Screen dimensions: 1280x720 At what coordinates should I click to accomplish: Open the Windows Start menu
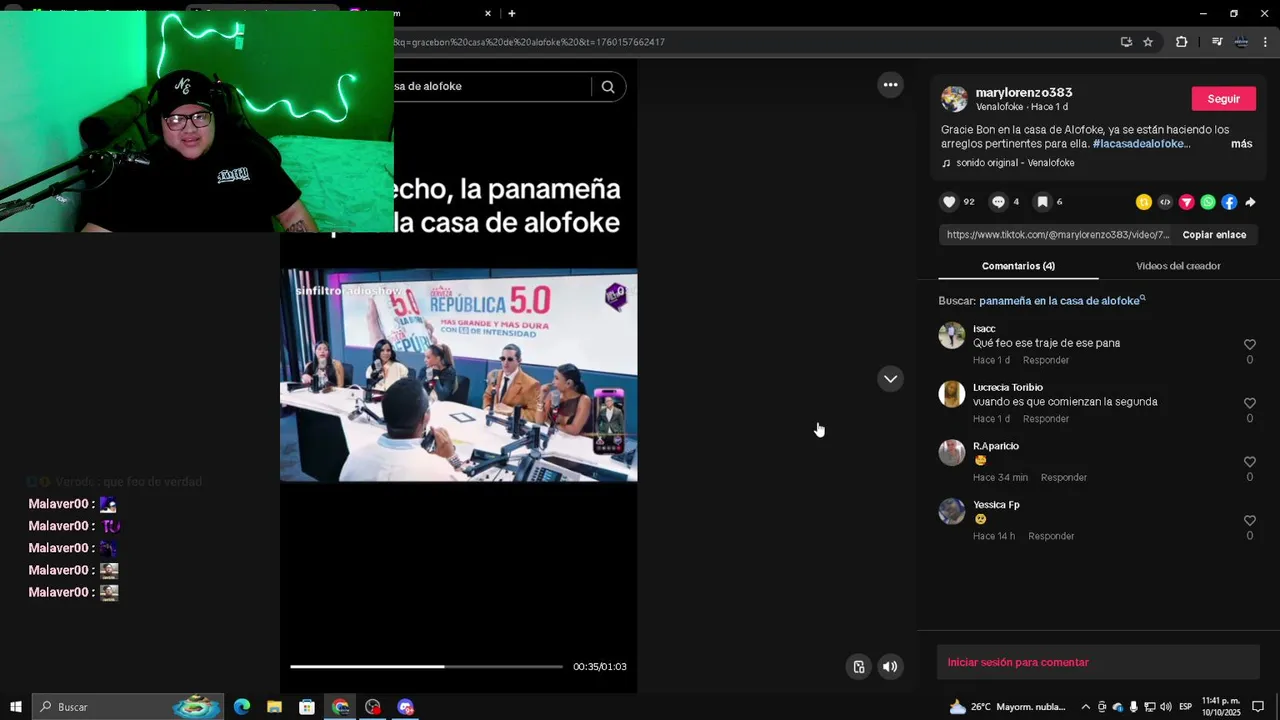(15, 707)
